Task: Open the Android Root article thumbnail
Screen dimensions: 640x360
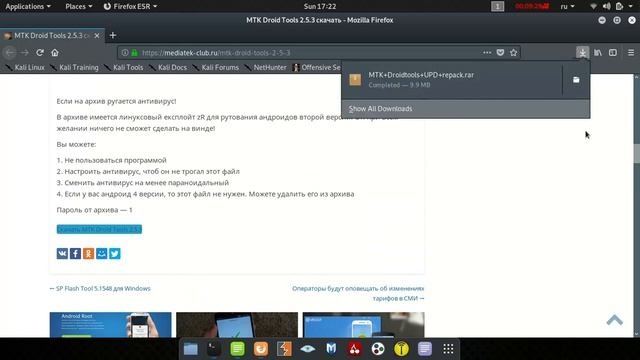Action: [x=111, y=325]
